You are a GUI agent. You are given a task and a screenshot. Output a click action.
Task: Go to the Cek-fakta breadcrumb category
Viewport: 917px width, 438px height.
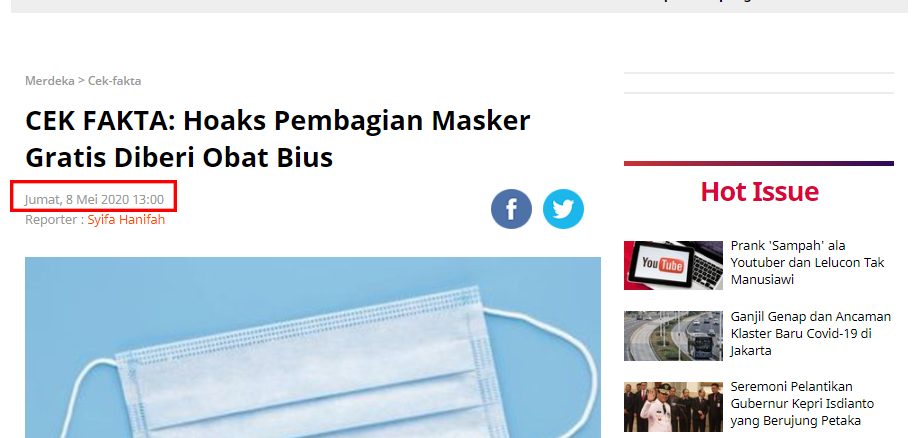(115, 81)
